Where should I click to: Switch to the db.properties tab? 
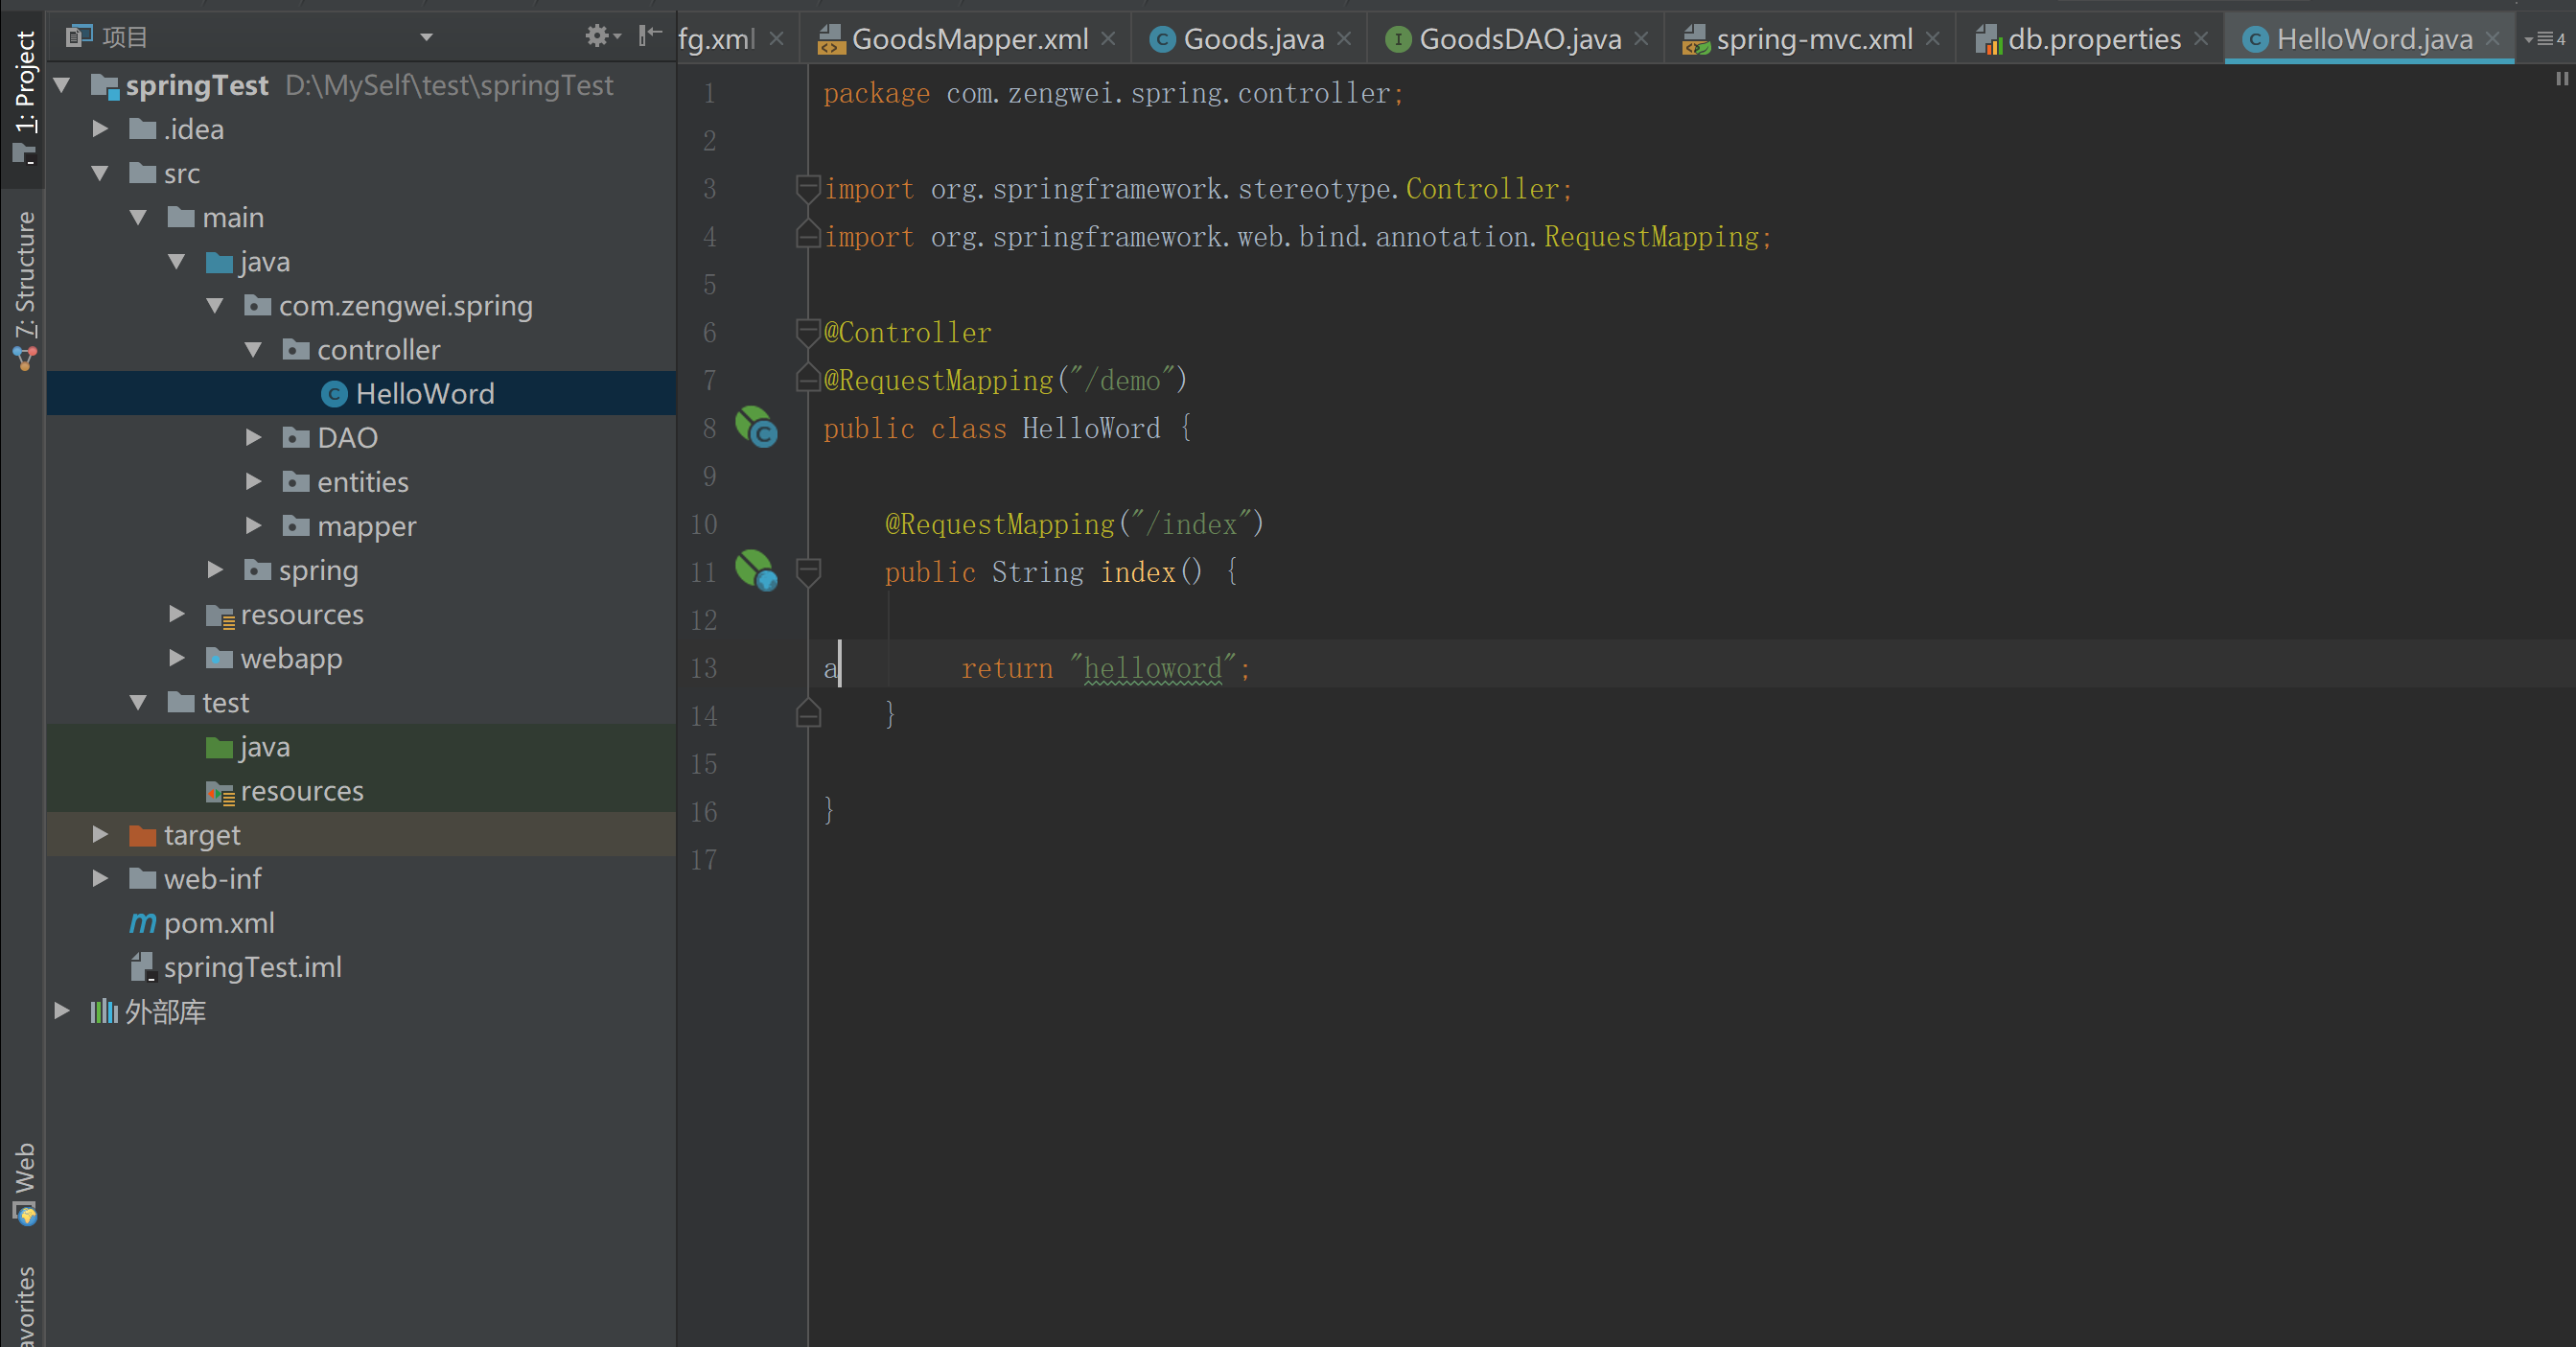pos(2093,39)
